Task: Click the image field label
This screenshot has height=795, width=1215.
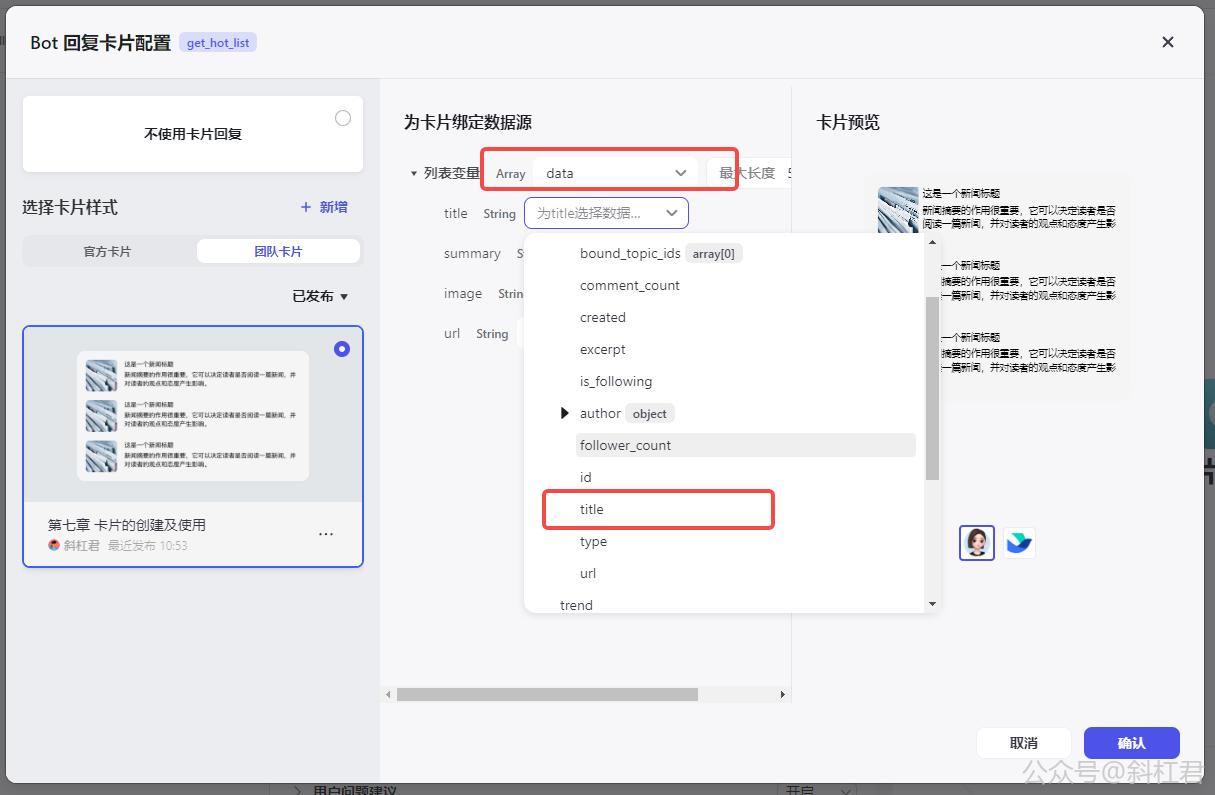Action: (463, 293)
